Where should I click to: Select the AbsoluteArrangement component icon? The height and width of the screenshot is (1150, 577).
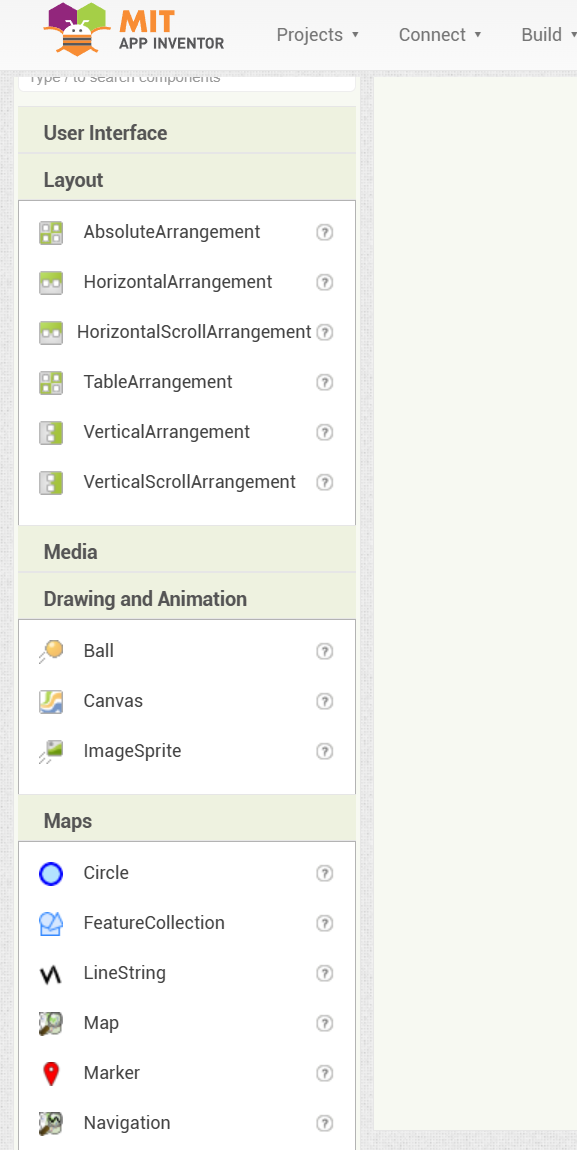51,232
